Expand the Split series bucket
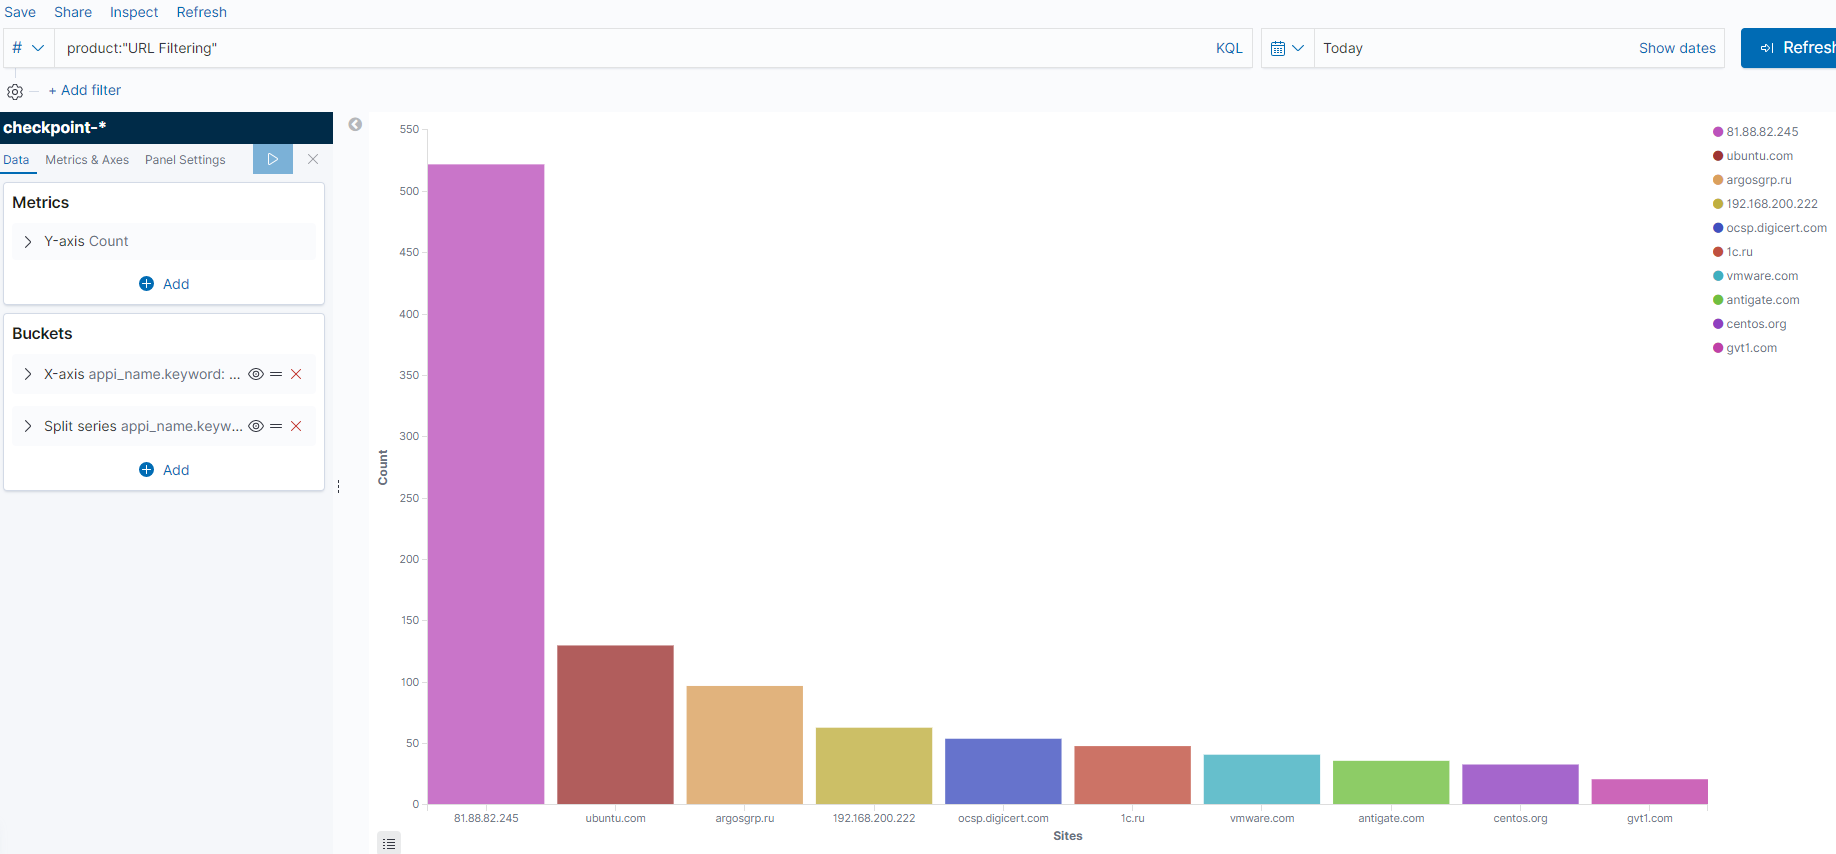The height and width of the screenshot is (854, 1836). [x=28, y=426]
